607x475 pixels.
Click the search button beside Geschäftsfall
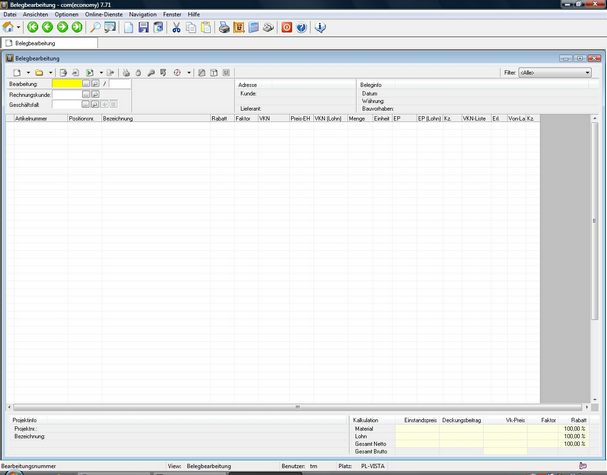pyautogui.click(x=95, y=104)
